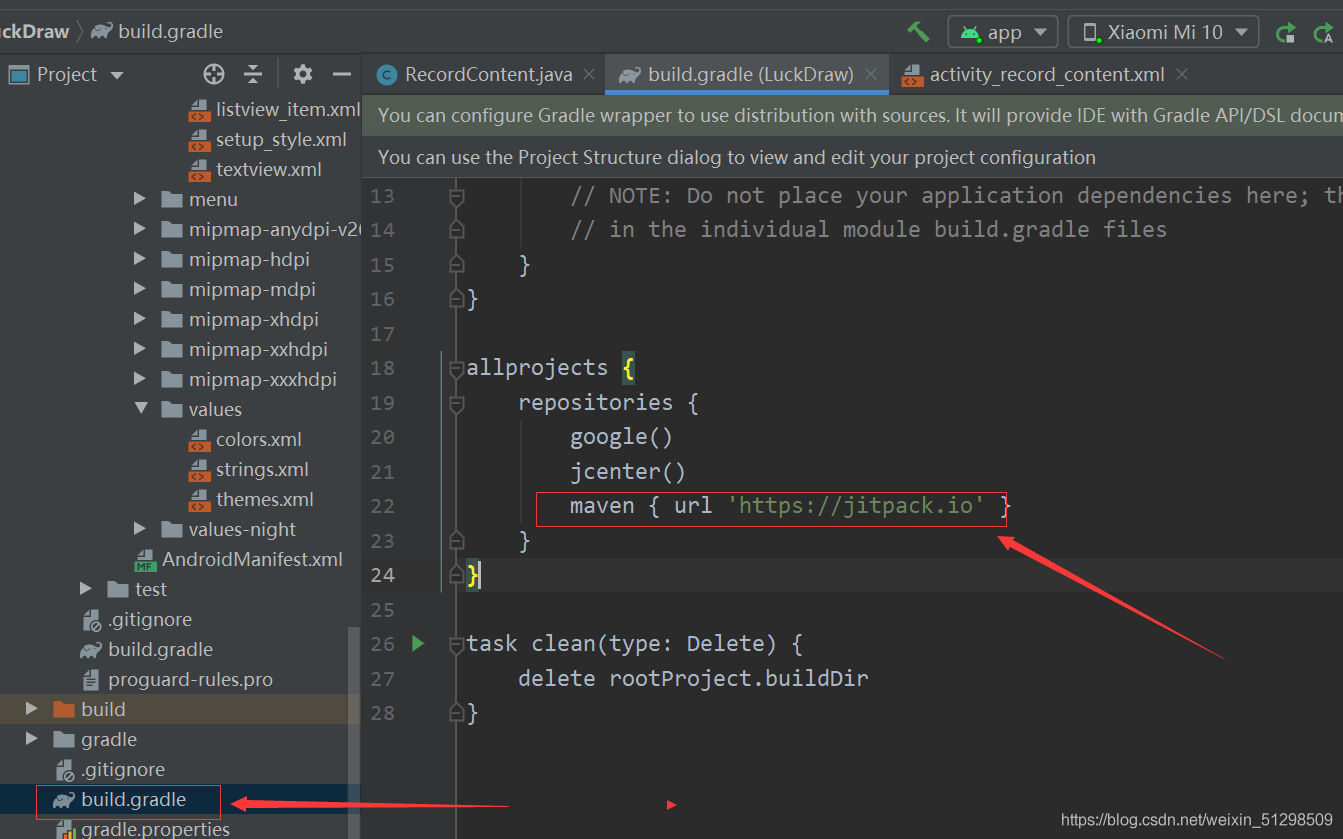The height and width of the screenshot is (839, 1343).
Task: Open listview_item.xml in the project tree
Action: point(288,110)
